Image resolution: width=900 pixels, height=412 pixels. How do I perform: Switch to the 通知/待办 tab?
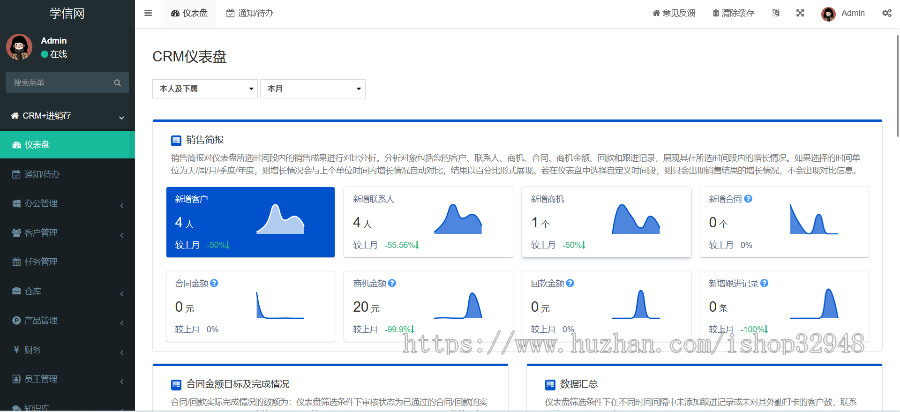click(x=249, y=13)
